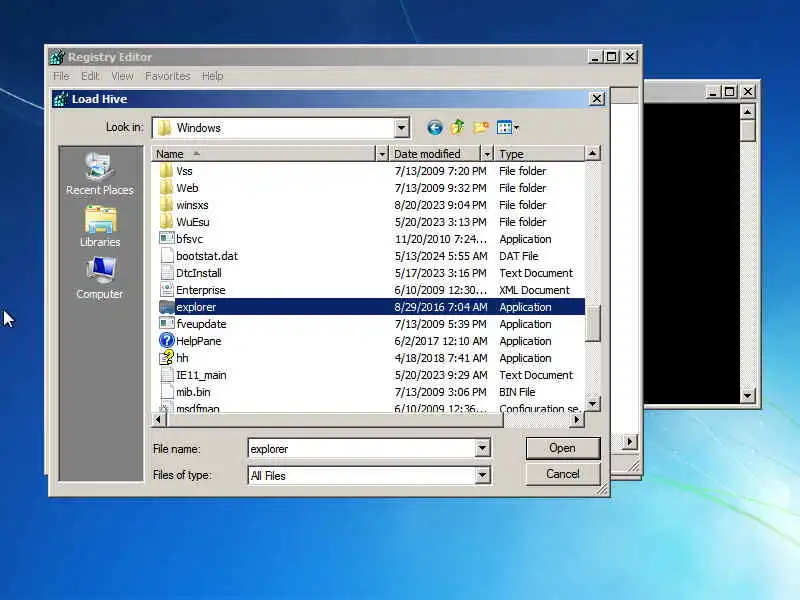Click the explorer application icon

click(166, 307)
